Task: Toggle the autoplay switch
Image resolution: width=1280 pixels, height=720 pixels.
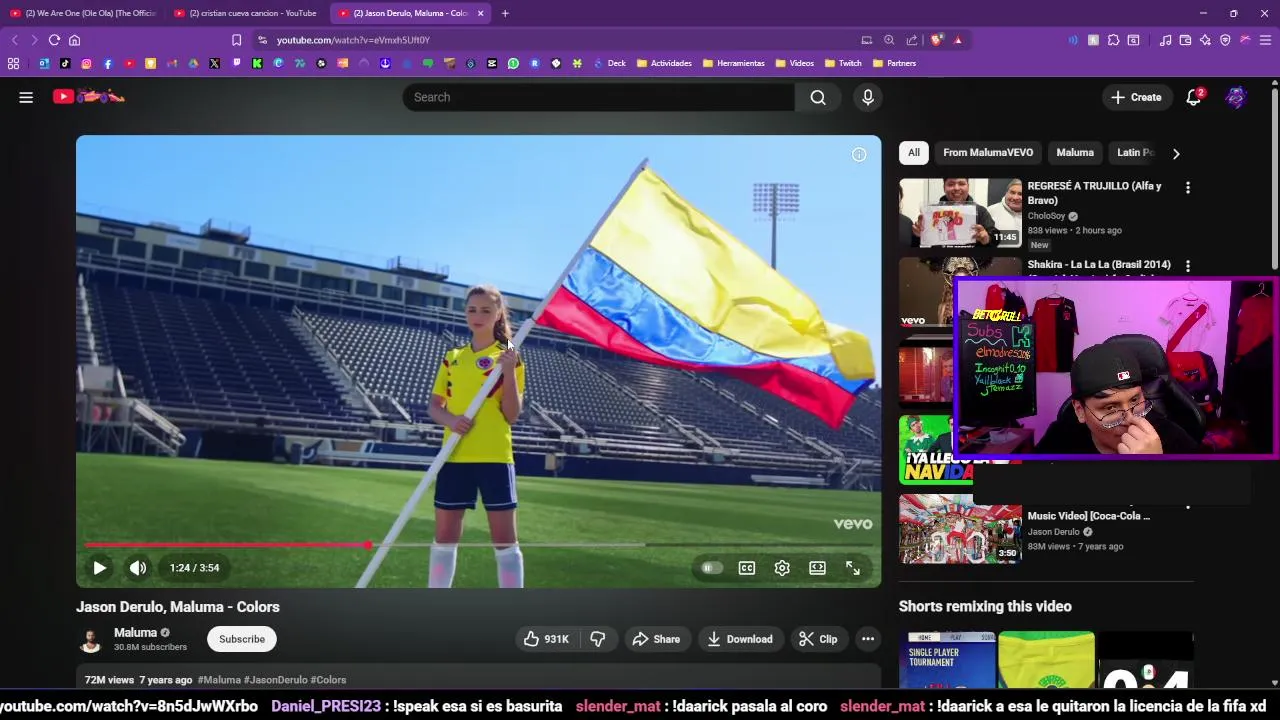Action: point(711,568)
